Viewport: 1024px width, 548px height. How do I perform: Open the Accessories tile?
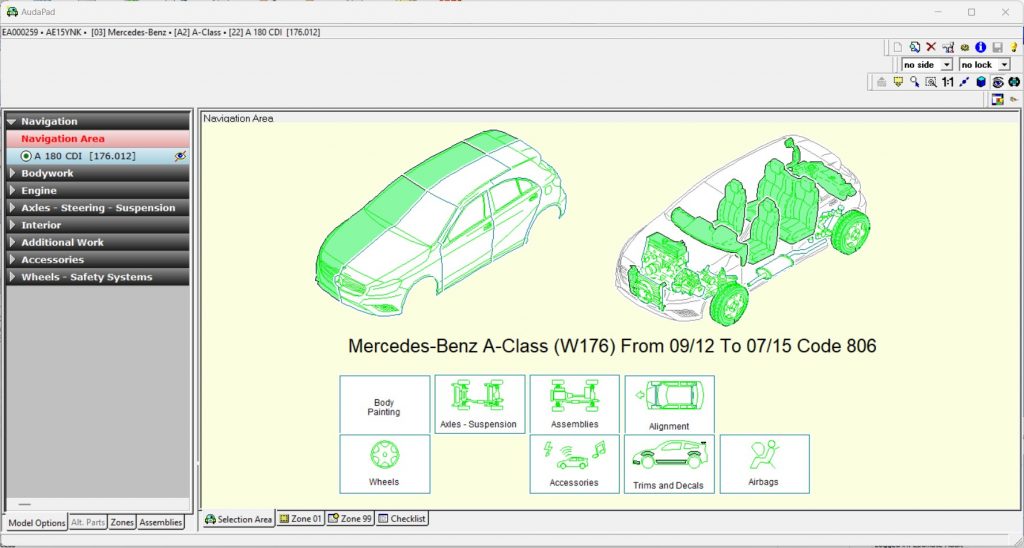pyautogui.click(x=575, y=464)
